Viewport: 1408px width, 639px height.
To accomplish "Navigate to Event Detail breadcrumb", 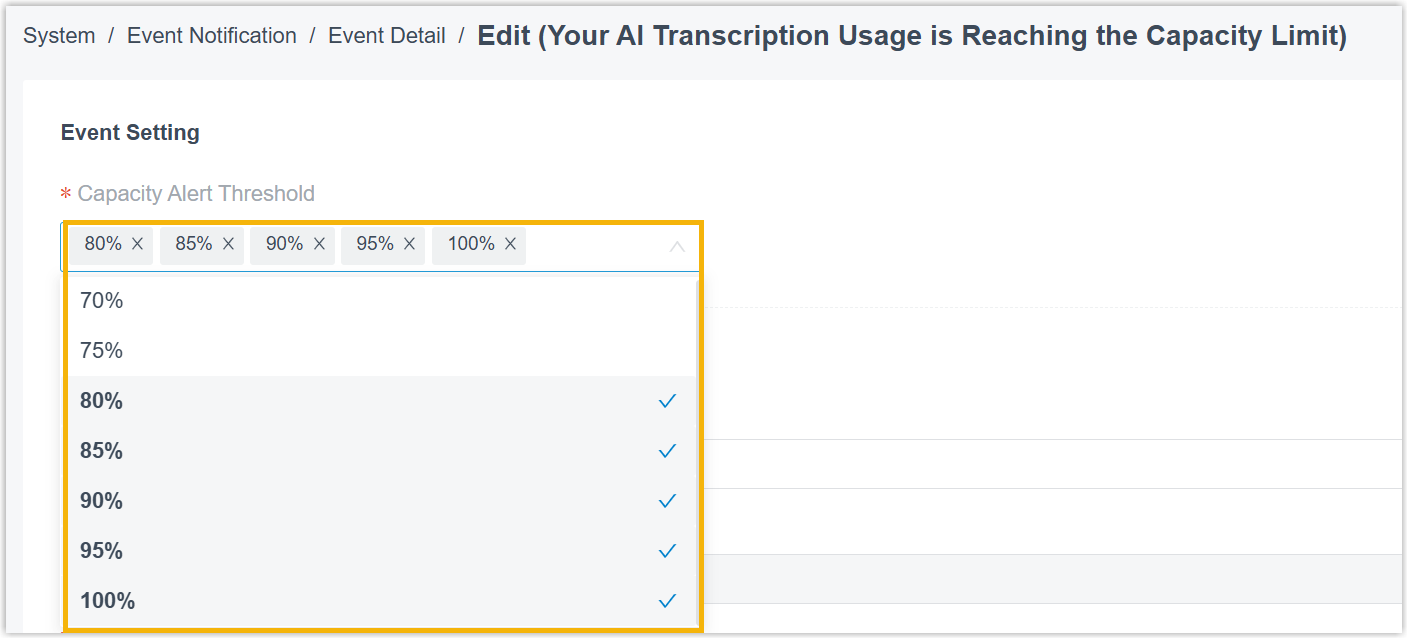I will [x=387, y=36].
